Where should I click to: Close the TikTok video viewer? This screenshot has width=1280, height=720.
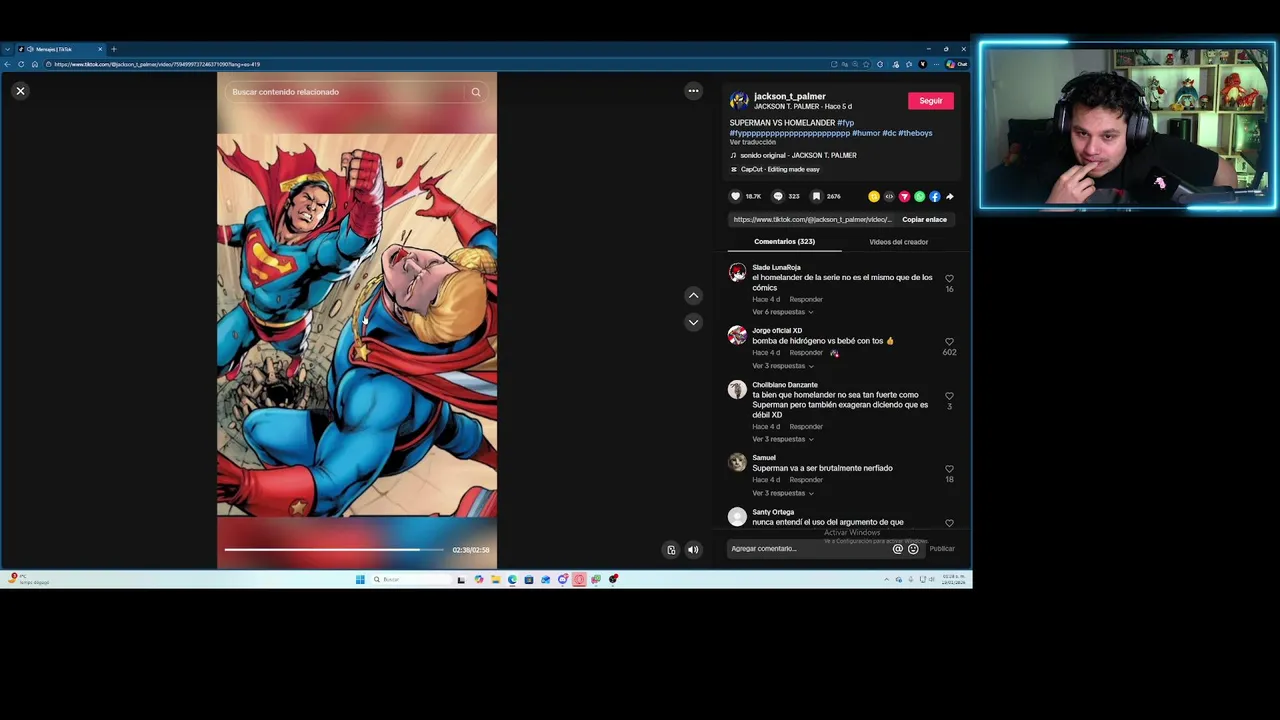(x=20, y=91)
